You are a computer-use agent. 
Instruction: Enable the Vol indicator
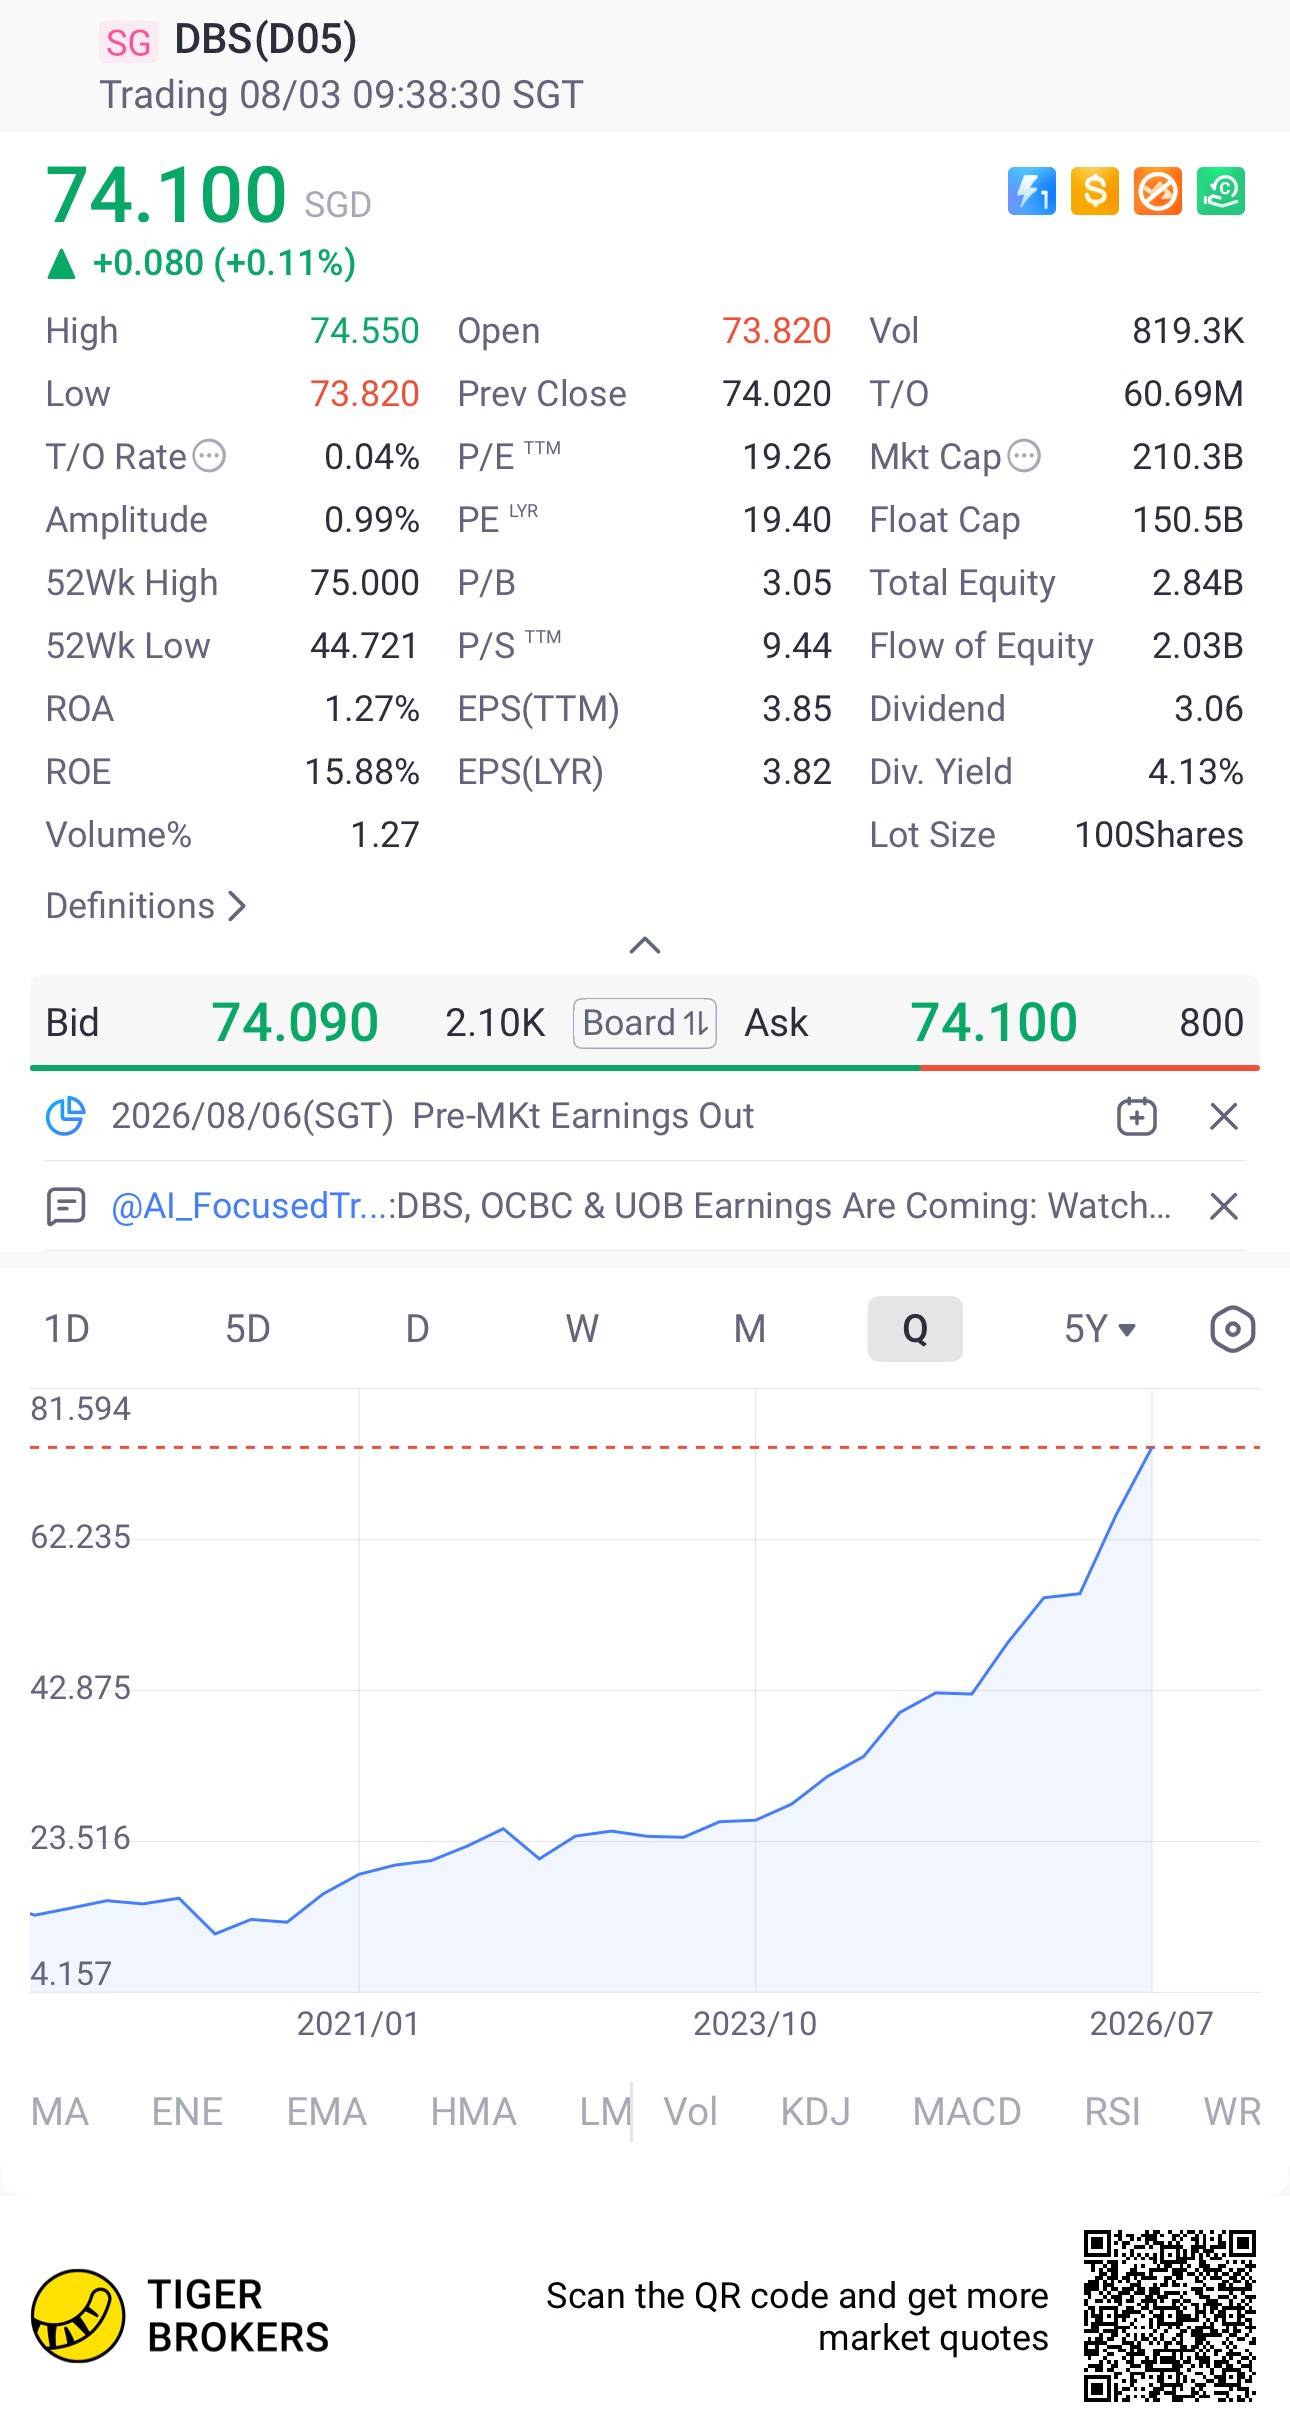click(x=691, y=2112)
